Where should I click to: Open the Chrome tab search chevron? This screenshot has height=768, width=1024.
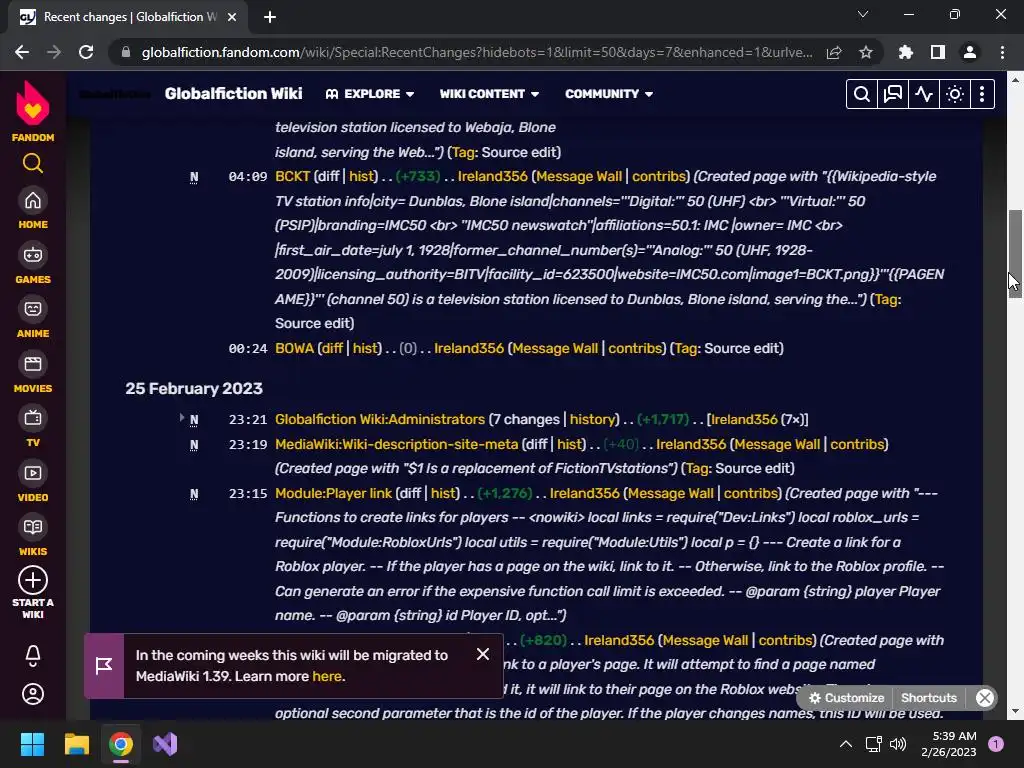click(x=863, y=14)
